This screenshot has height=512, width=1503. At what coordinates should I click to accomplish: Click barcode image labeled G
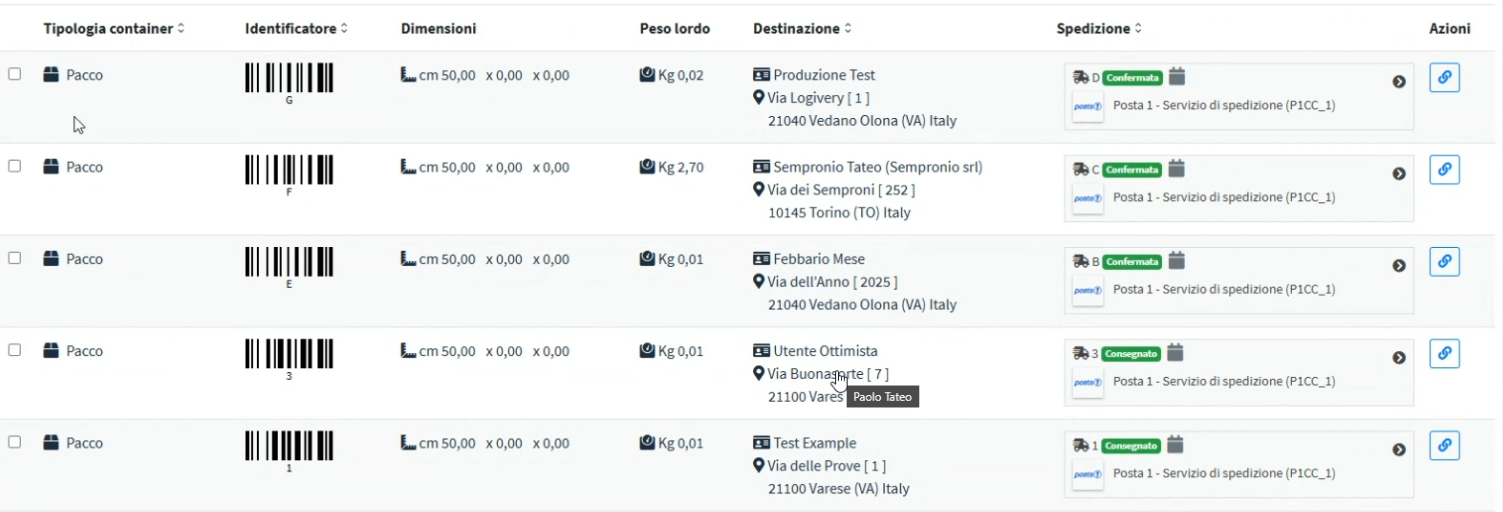tap(289, 78)
